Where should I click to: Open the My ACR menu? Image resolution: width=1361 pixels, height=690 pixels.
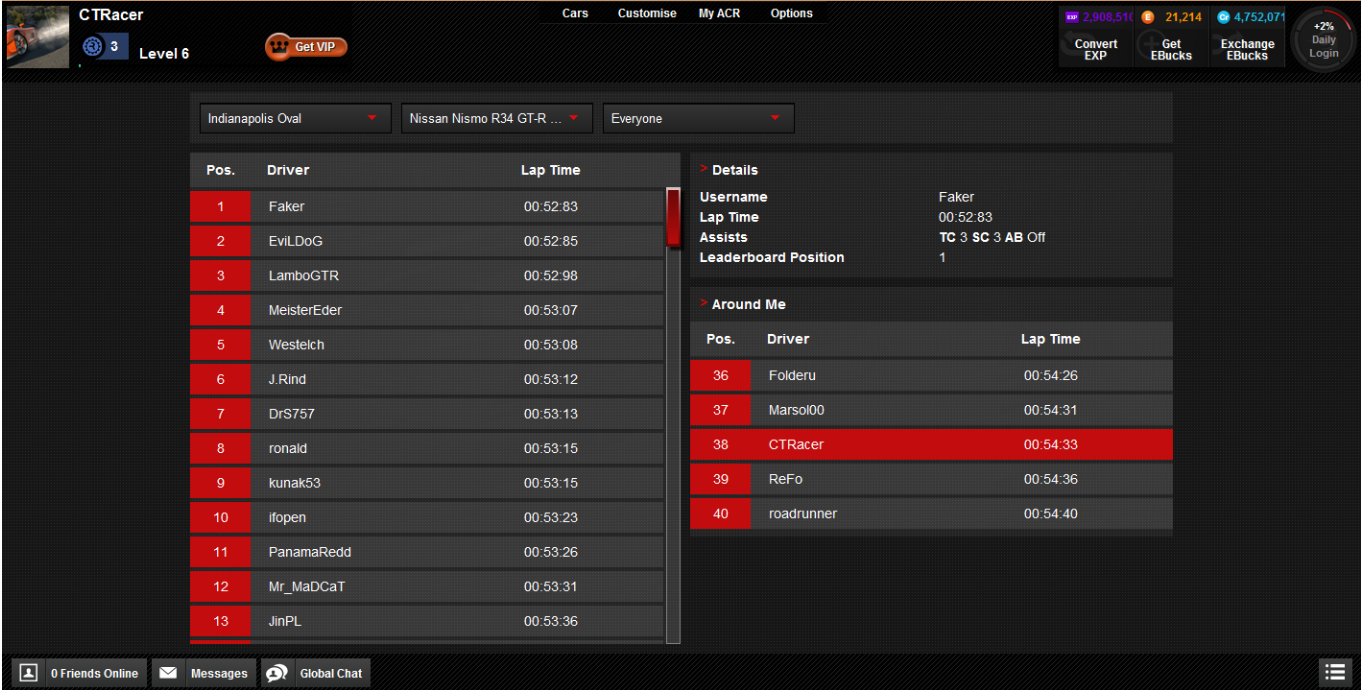[719, 14]
